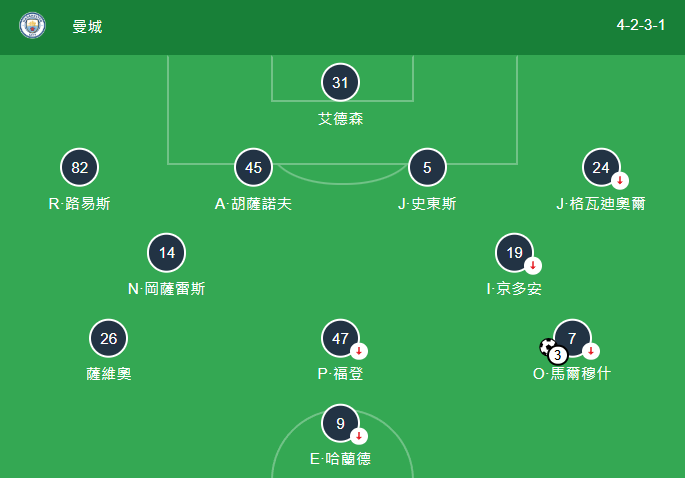
Task: Select striker number 9 circle
Action: 340,423
